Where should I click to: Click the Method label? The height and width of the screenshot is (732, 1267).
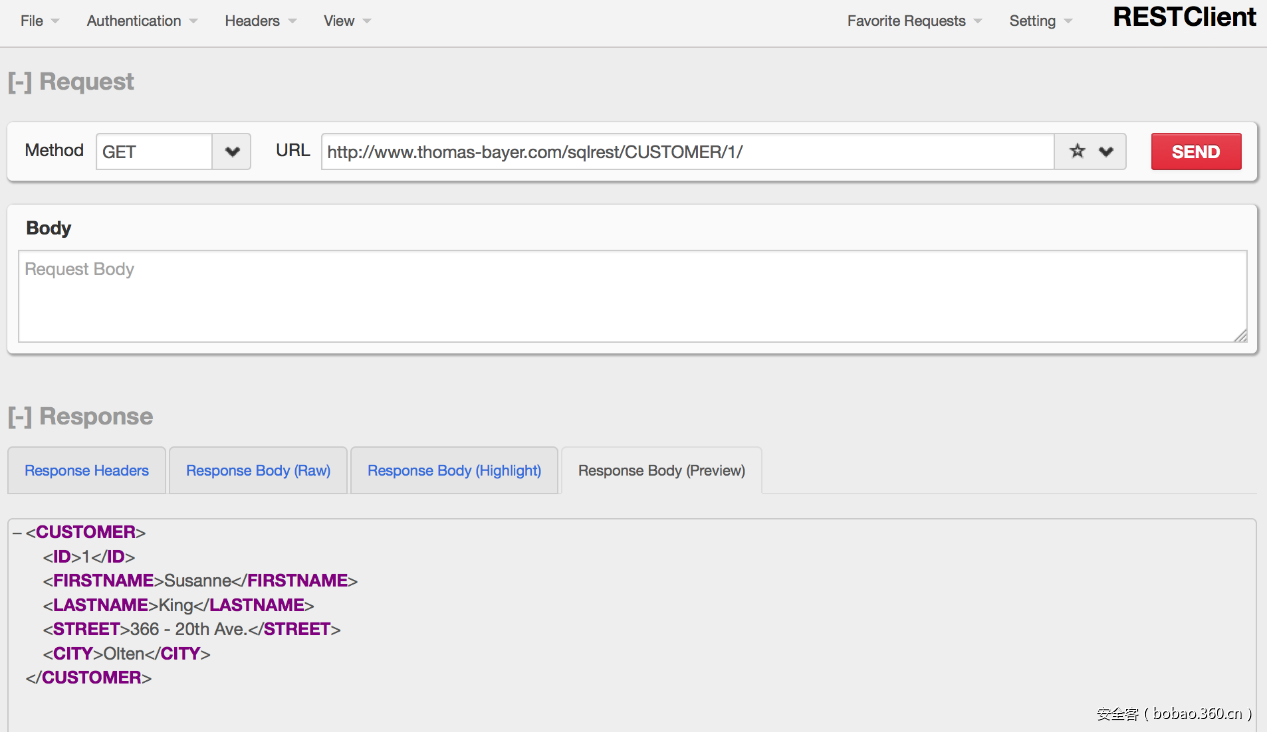coord(54,150)
